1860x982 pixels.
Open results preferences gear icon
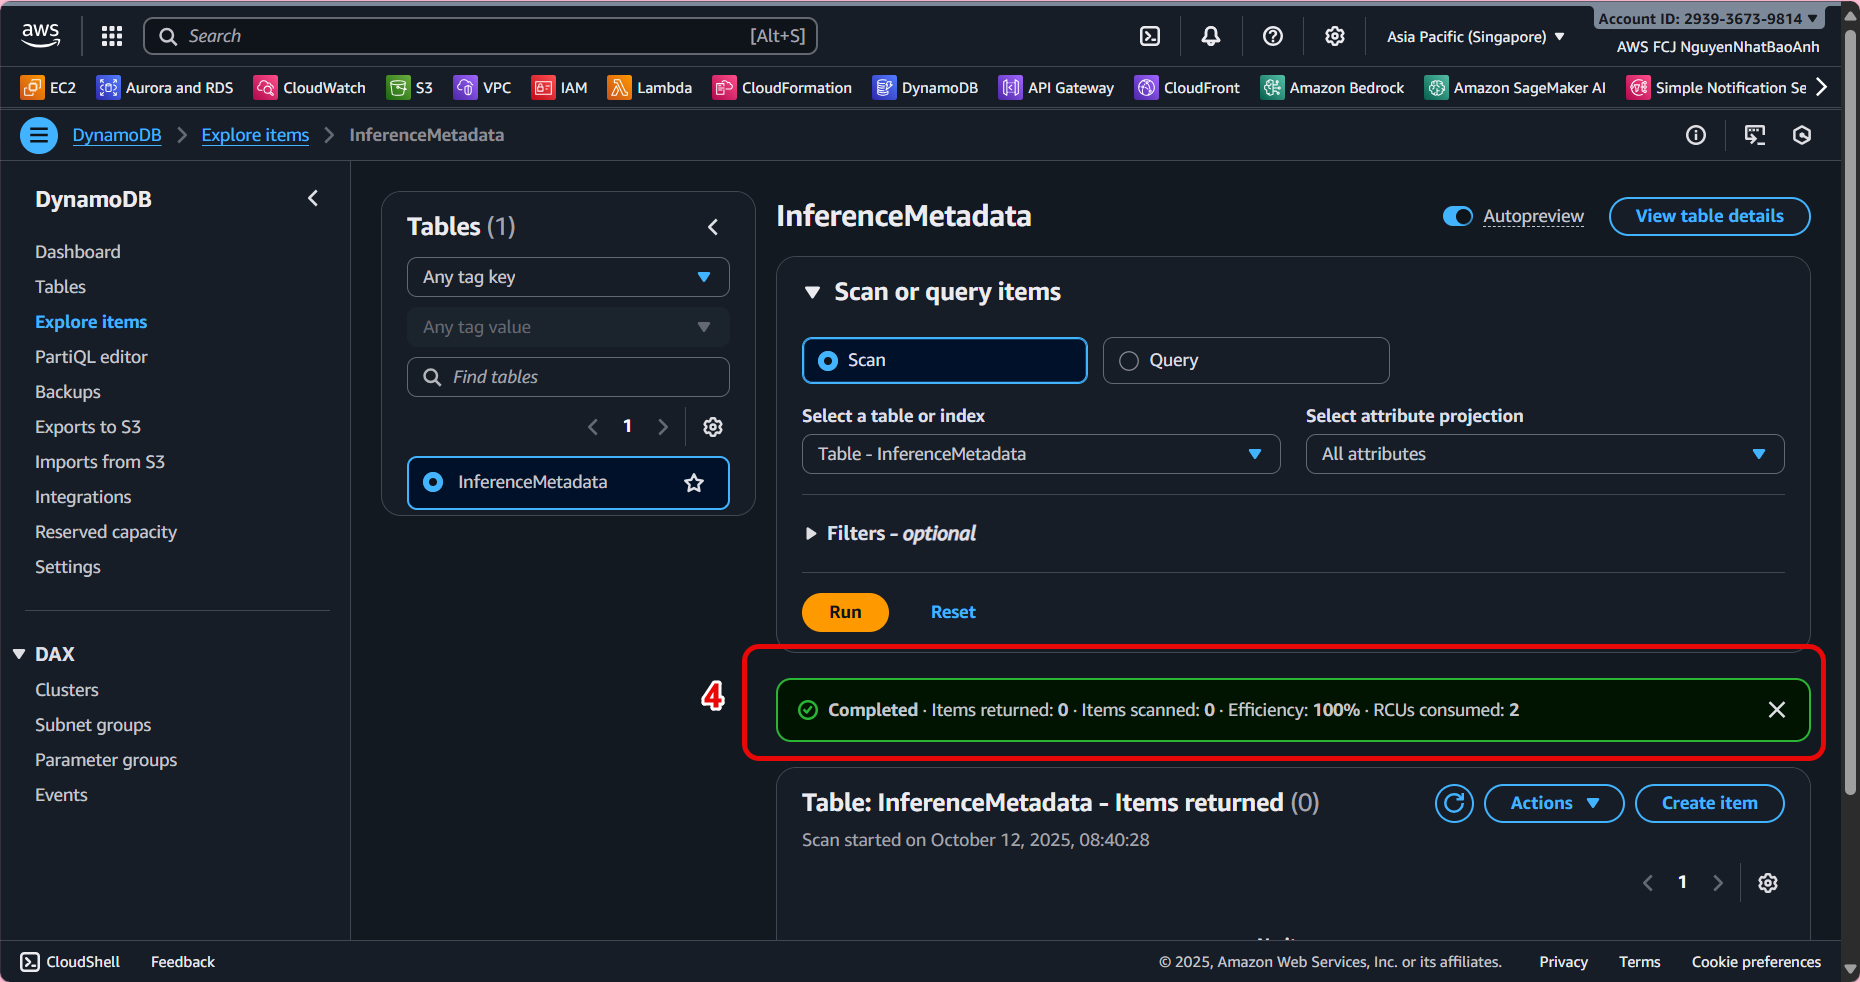click(x=1768, y=883)
